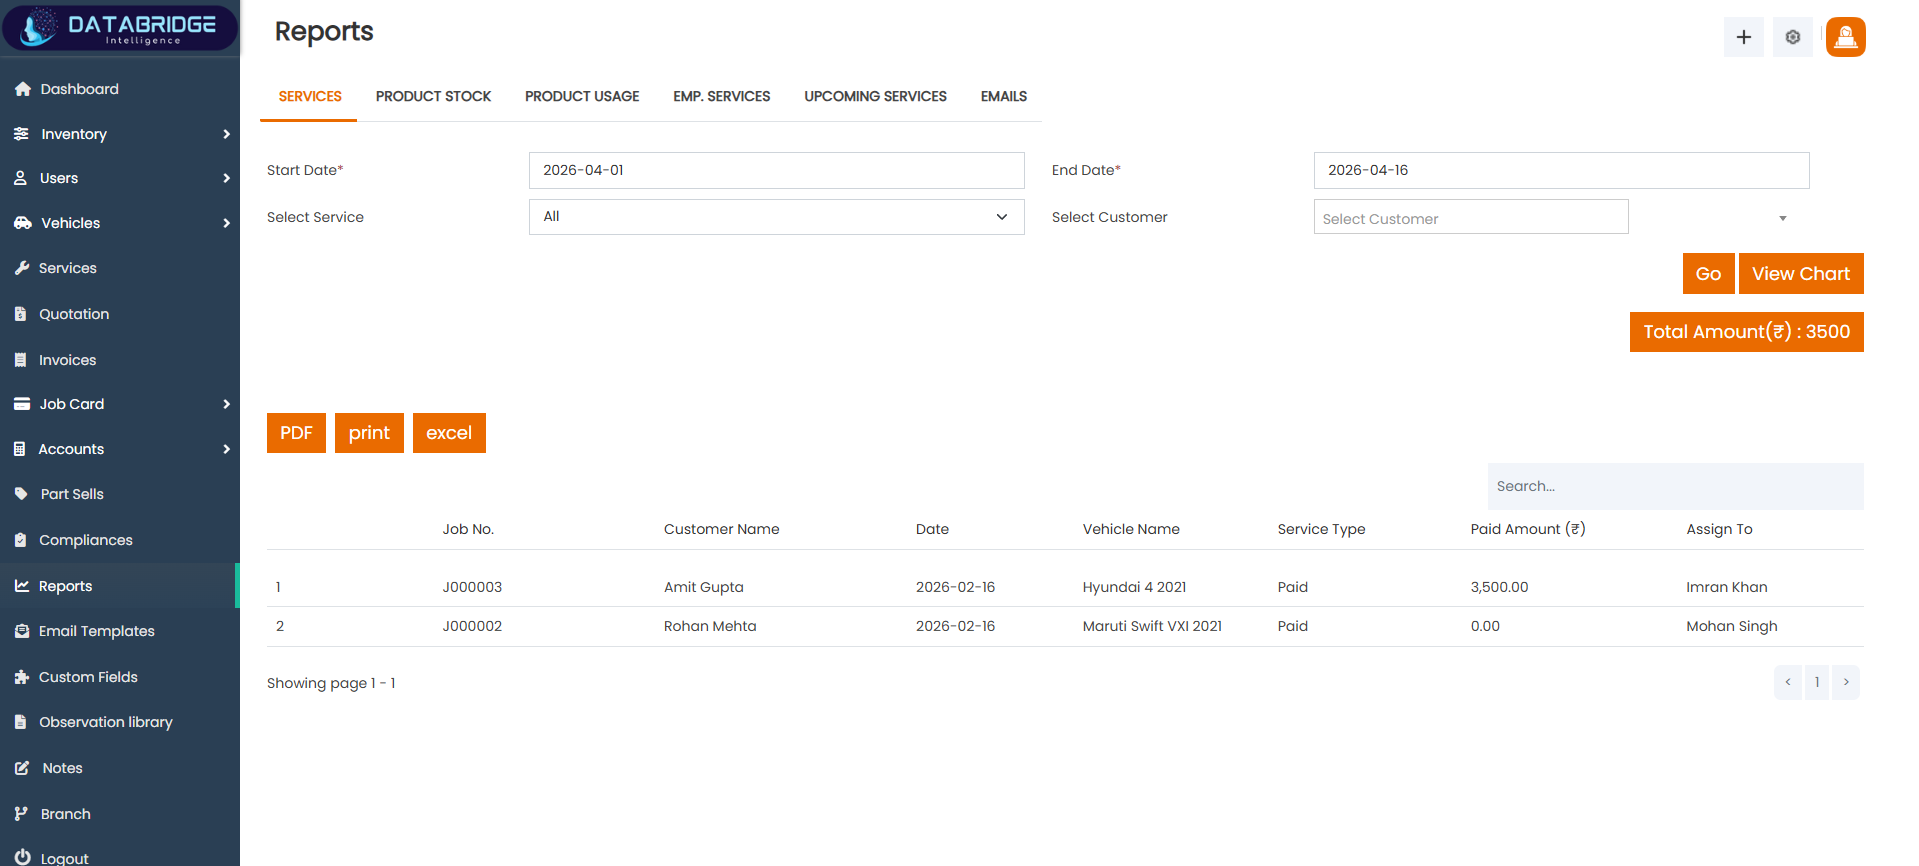
Task: Click the Services wrench icon
Action: click(21, 268)
